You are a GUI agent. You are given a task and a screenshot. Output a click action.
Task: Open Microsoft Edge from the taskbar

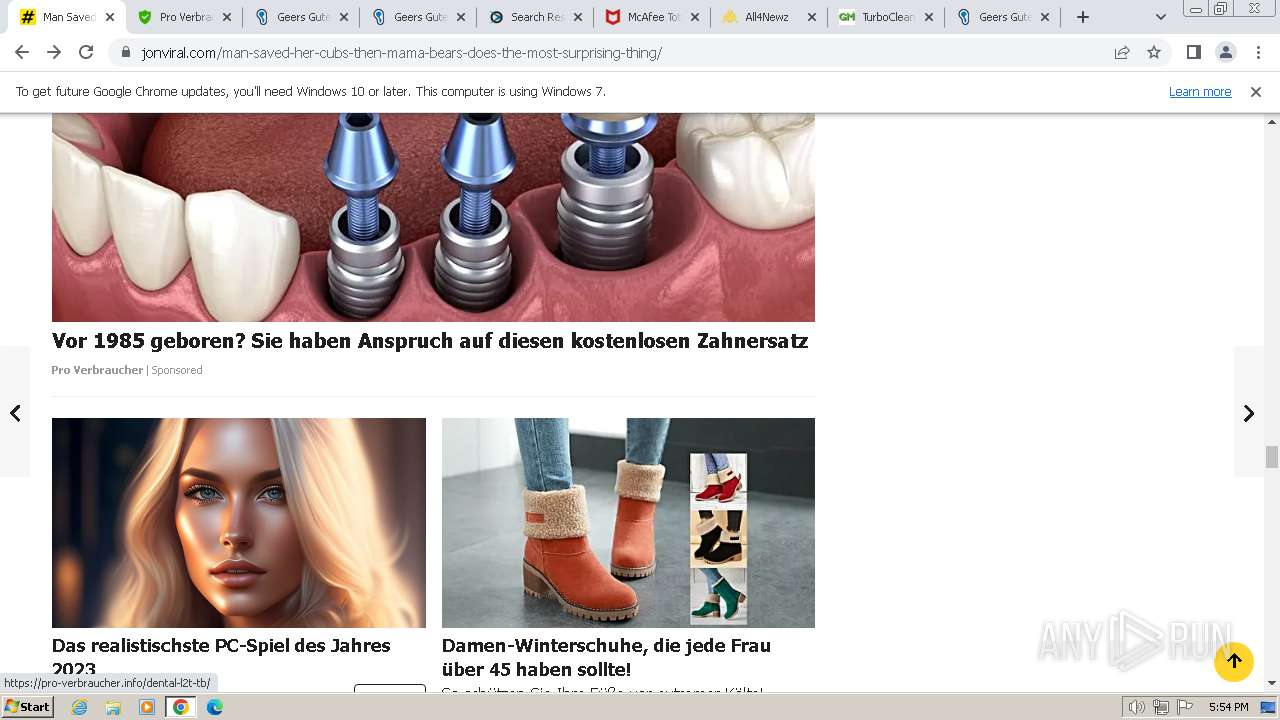pos(215,707)
